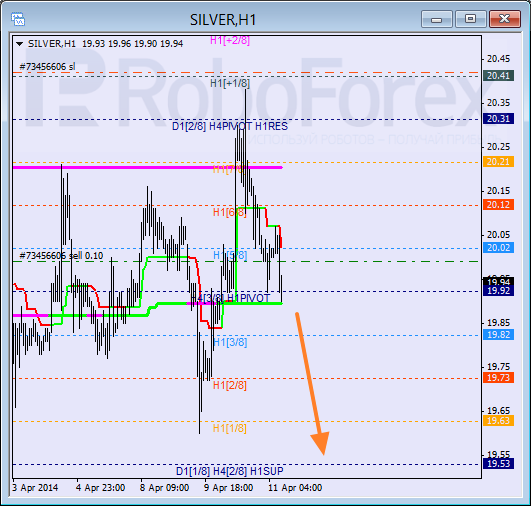Select the D1[2/8] H4PIVOT H1RES label

(230, 126)
